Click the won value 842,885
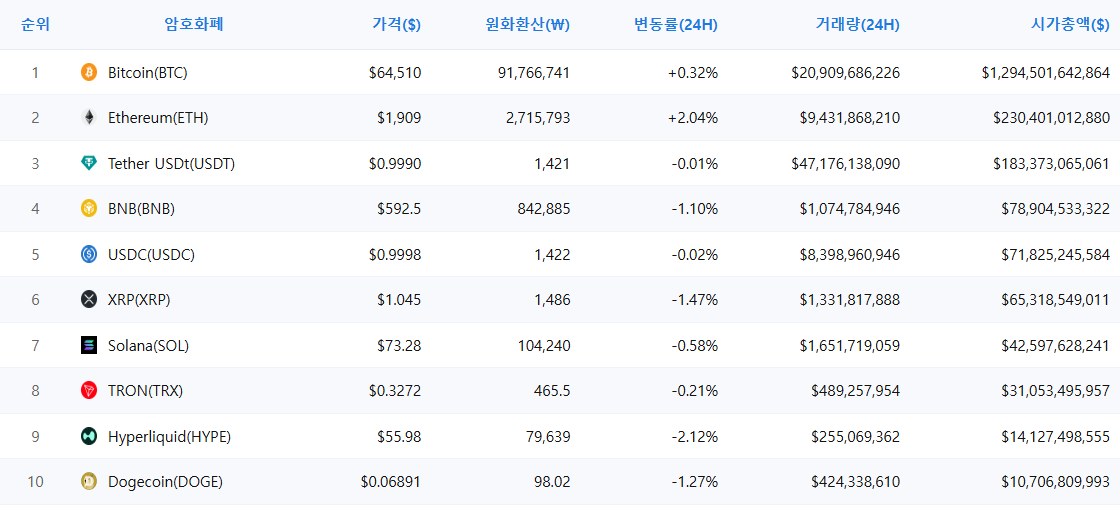1120x514 pixels. click(x=545, y=208)
